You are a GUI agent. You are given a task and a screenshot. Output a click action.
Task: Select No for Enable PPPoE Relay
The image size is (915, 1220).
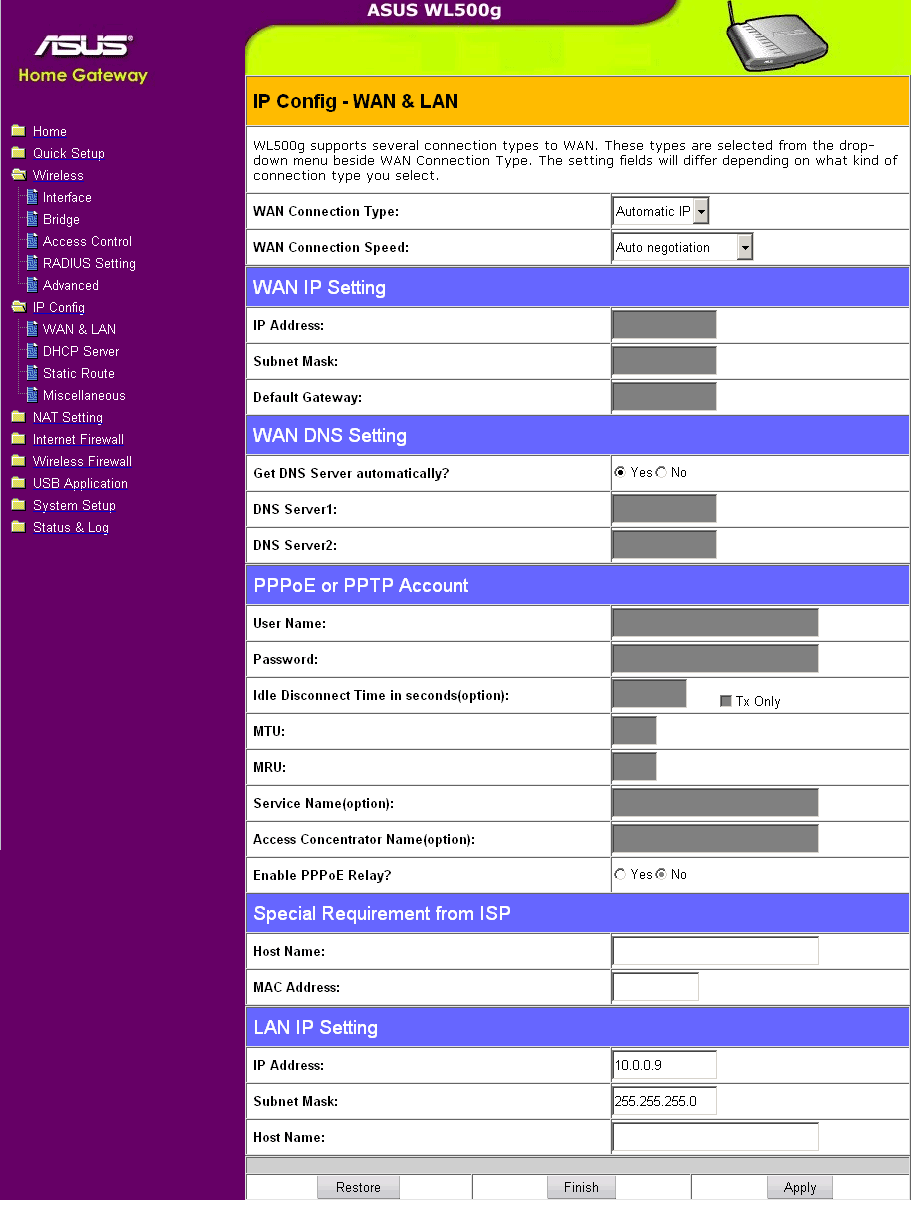click(661, 874)
